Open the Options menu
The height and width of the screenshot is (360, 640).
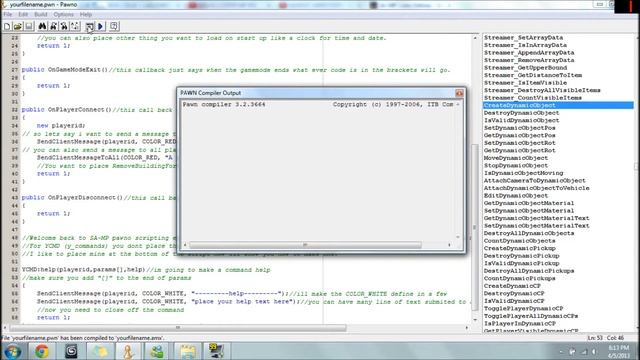(63, 14)
